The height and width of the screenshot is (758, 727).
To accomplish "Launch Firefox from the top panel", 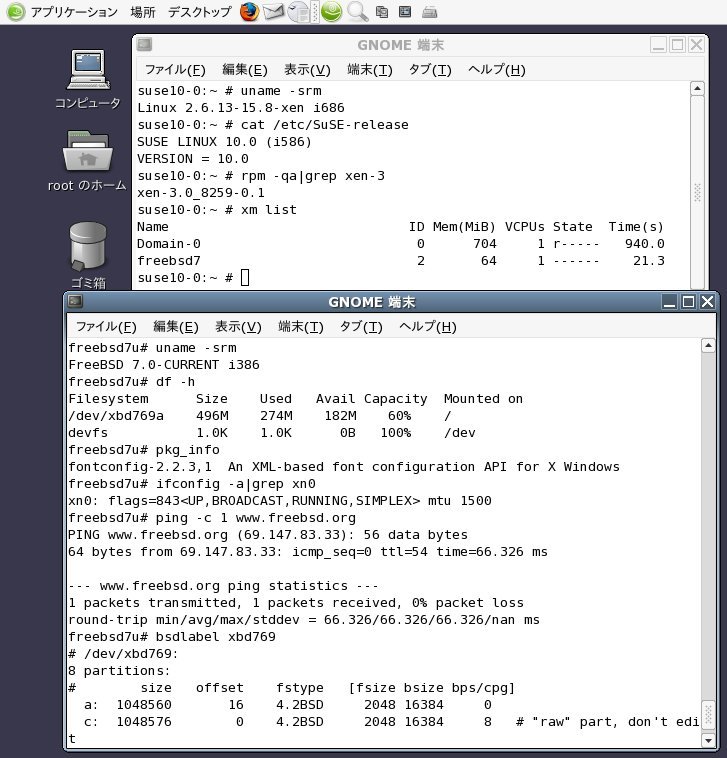I will (249, 12).
